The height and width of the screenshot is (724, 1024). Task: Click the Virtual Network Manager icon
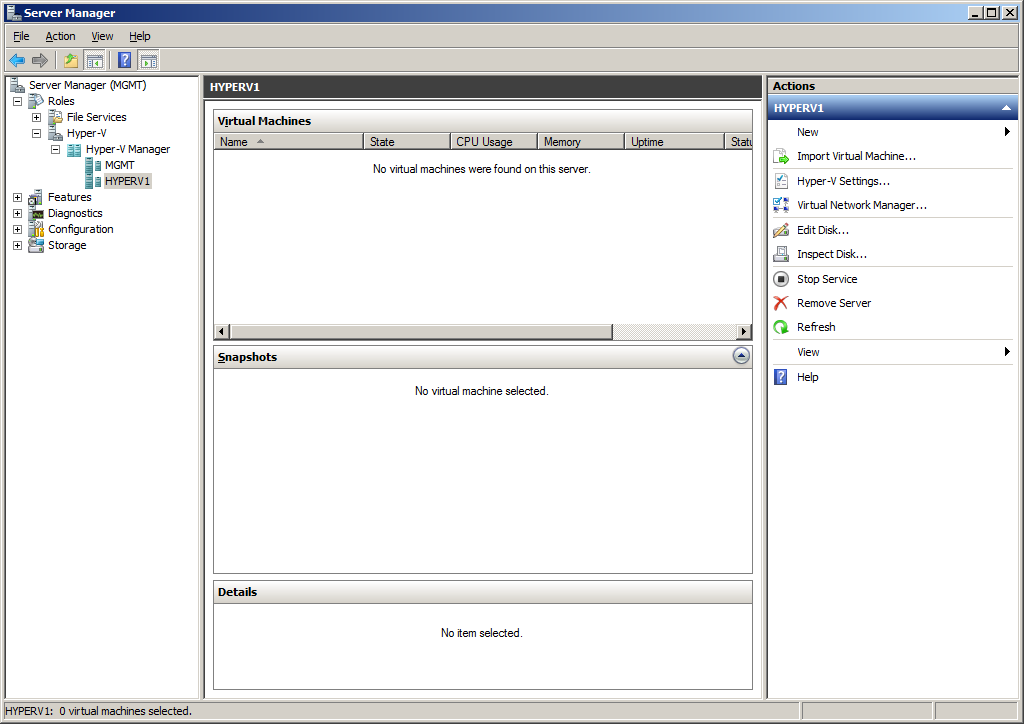[781, 205]
